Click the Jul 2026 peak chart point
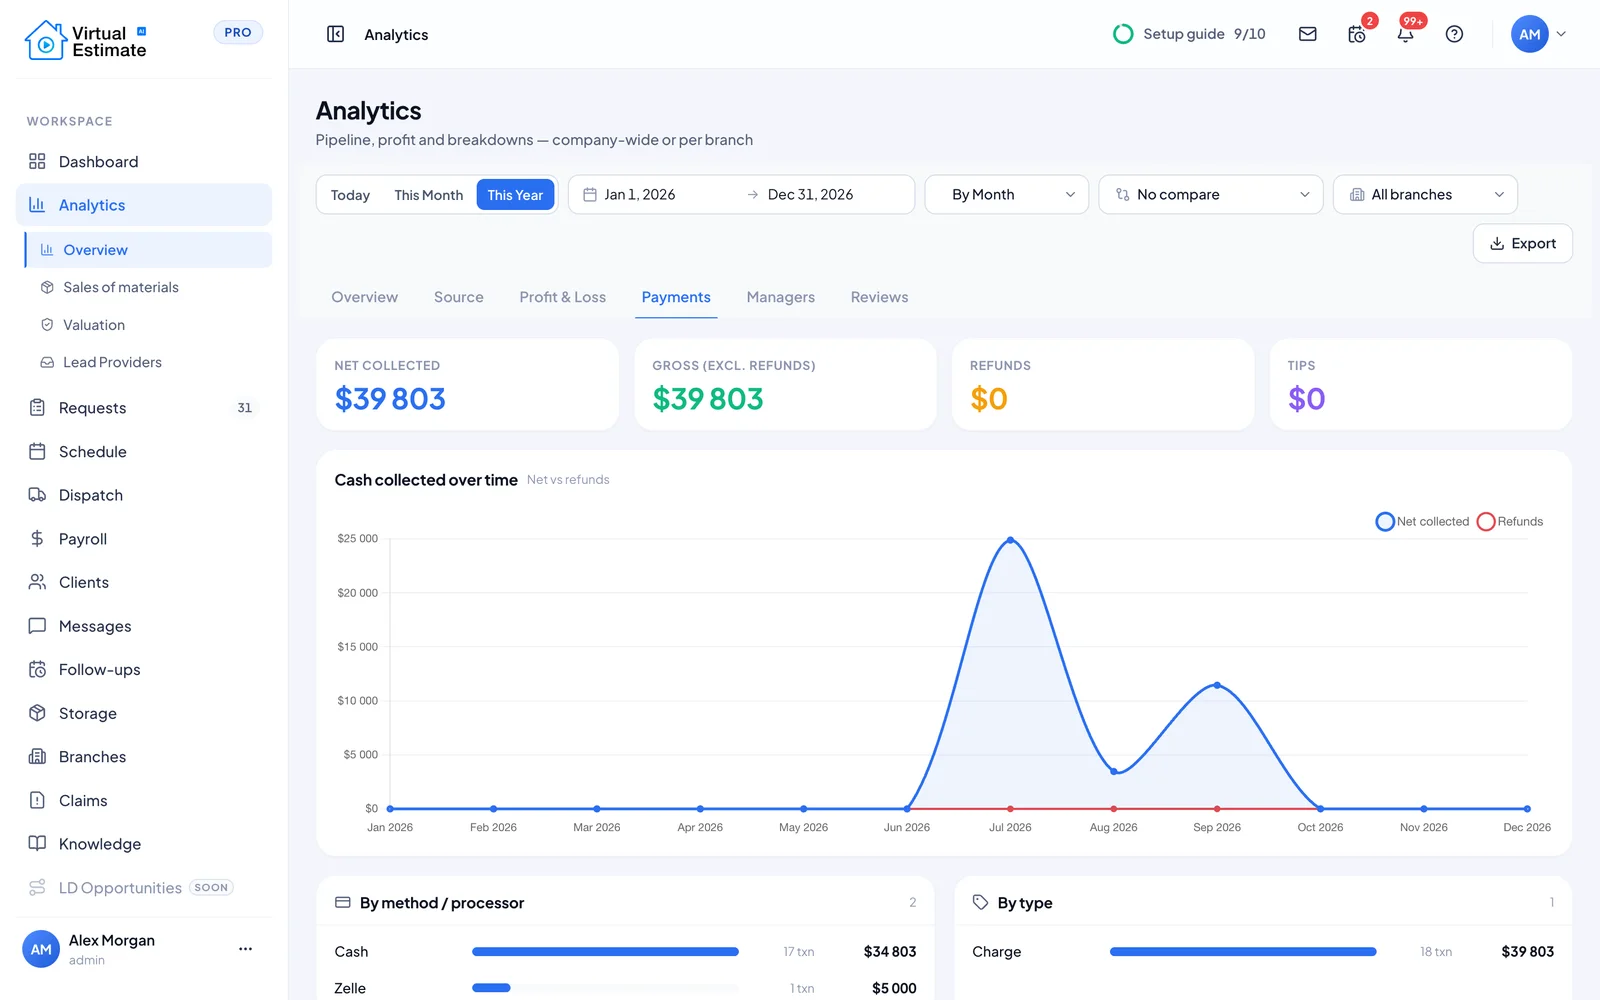This screenshot has height=1000, width=1600. click(x=1010, y=540)
